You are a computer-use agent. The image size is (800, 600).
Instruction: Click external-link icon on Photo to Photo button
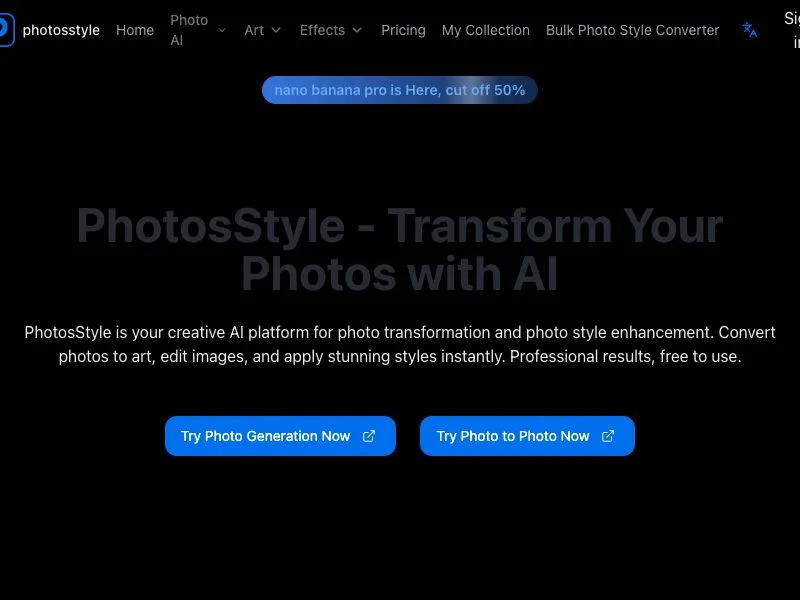[608, 436]
